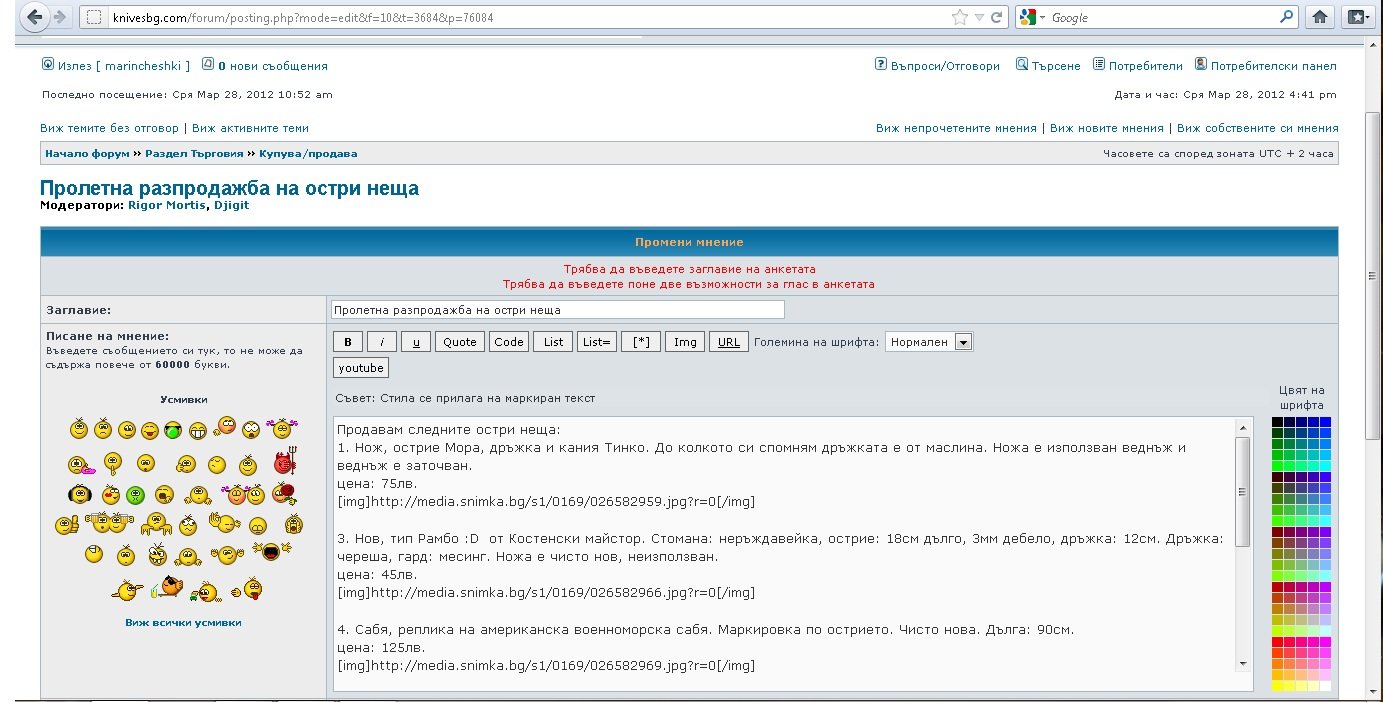Image resolution: width=1383 pixels, height=702 pixels.
Task: Open the Купува/продава breadcrumb
Action: [308, 154]
